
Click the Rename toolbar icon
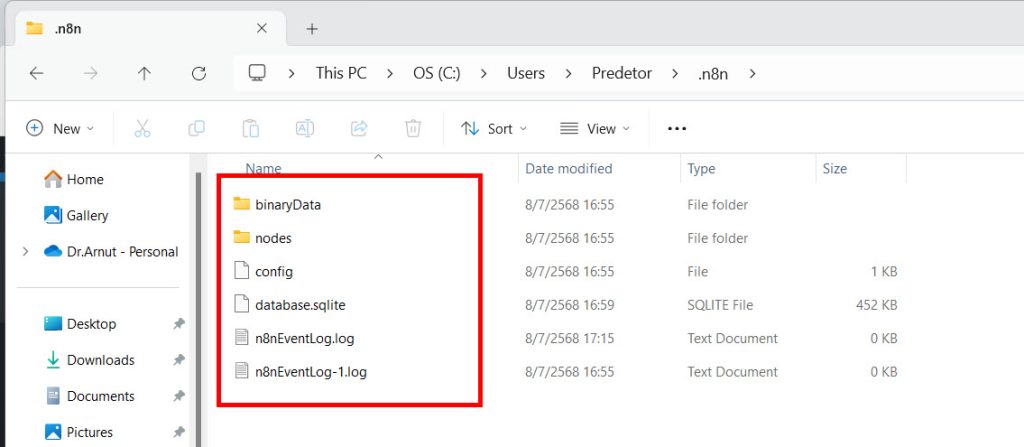(x=305, y=129)
